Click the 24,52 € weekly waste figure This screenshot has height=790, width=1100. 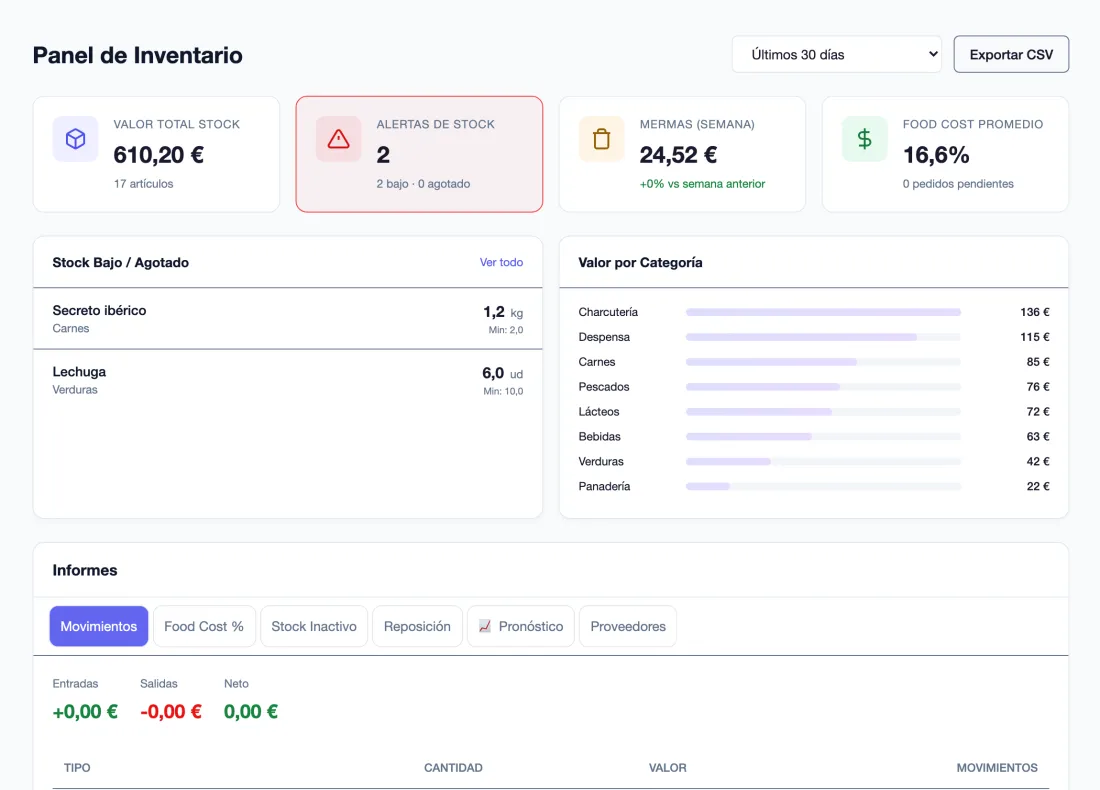678,154
